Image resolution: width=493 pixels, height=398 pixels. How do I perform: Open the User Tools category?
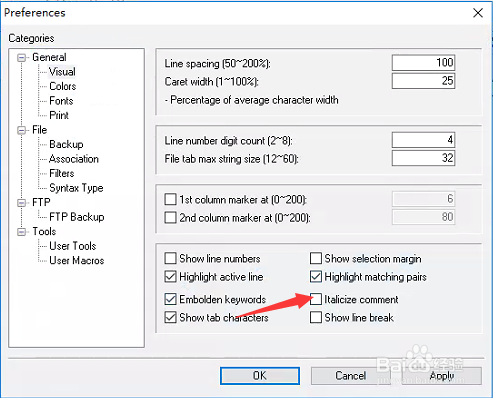point(73,246)
